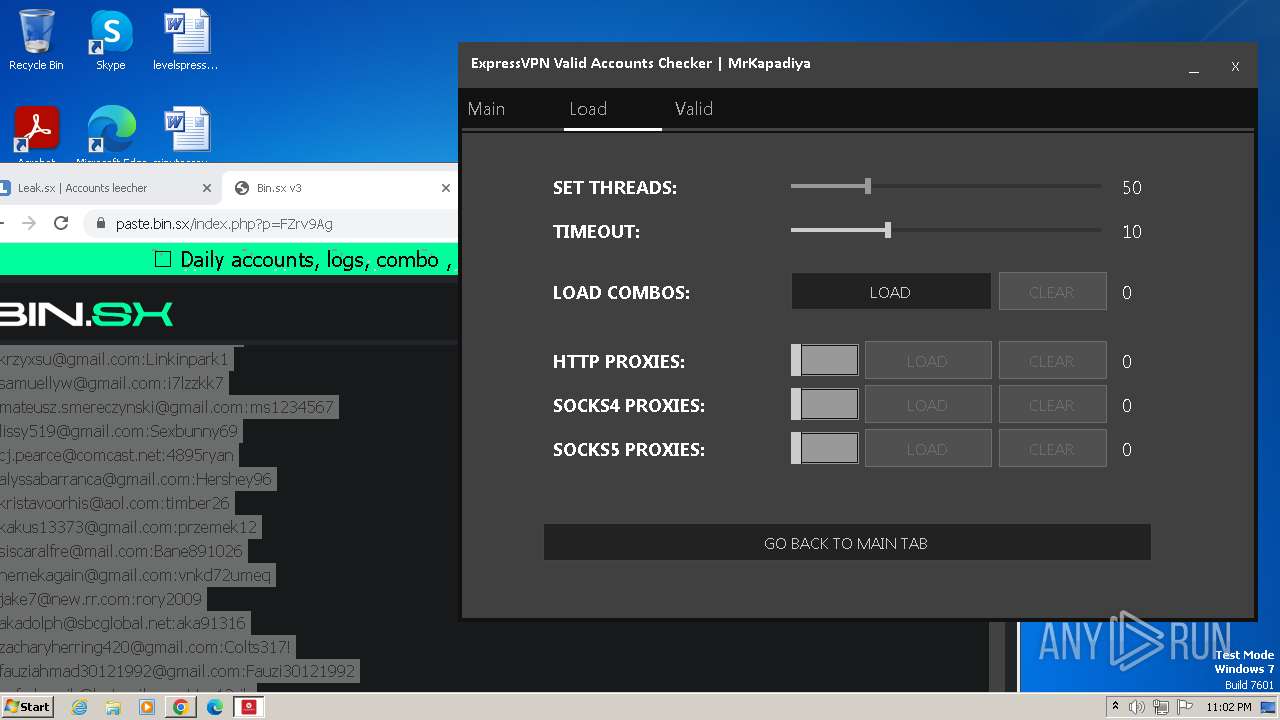
Task: Click the SET THREADS label
Action: point(615,187)
